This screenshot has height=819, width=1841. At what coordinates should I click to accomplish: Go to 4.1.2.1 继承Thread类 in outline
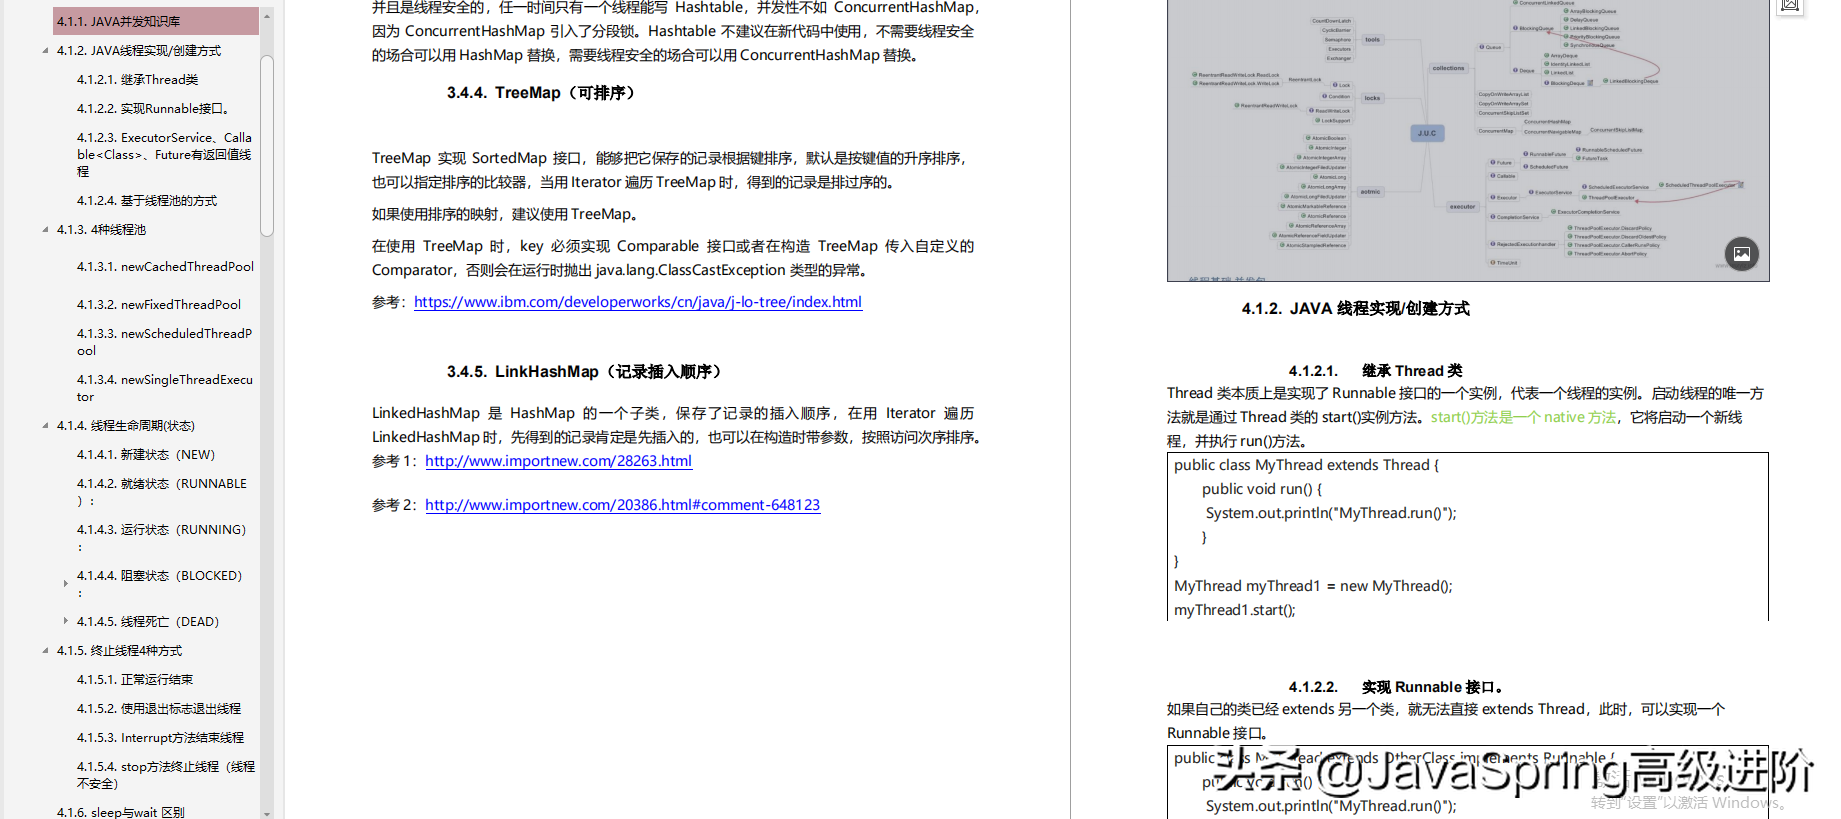[x=137, y=79]
